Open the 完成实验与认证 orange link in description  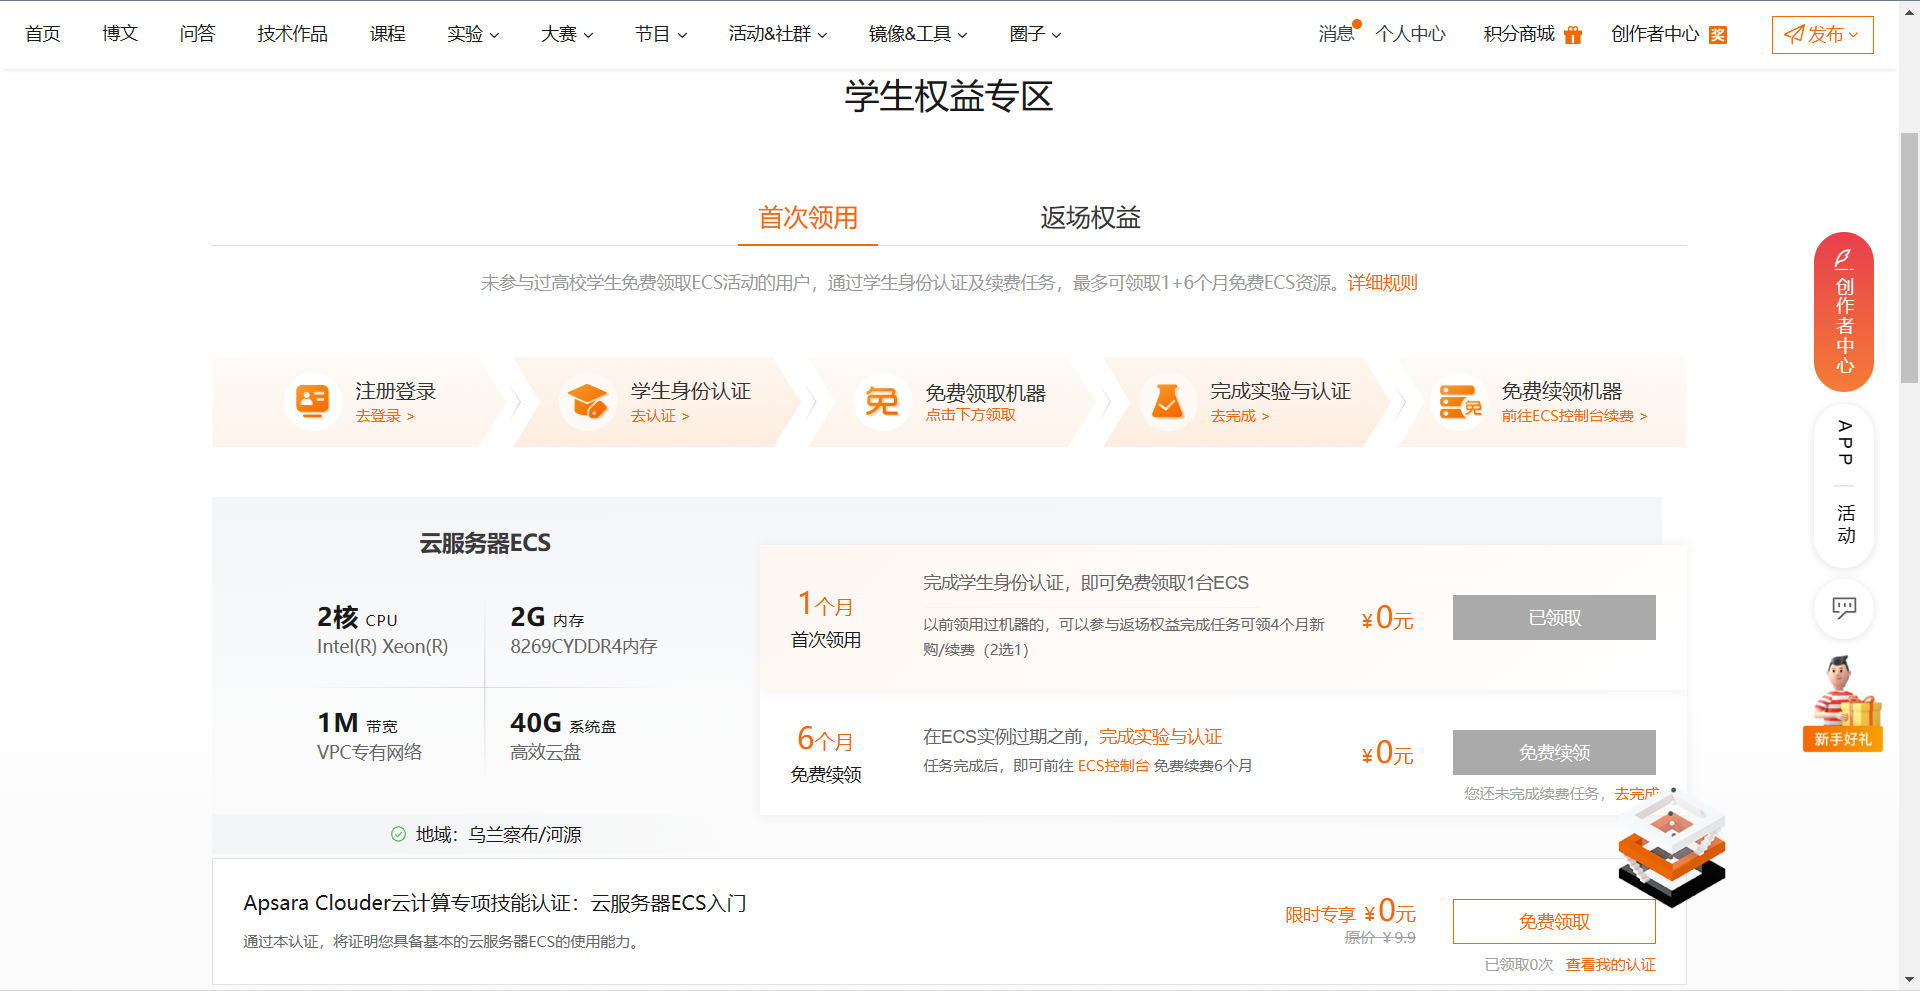point(1160,737)
